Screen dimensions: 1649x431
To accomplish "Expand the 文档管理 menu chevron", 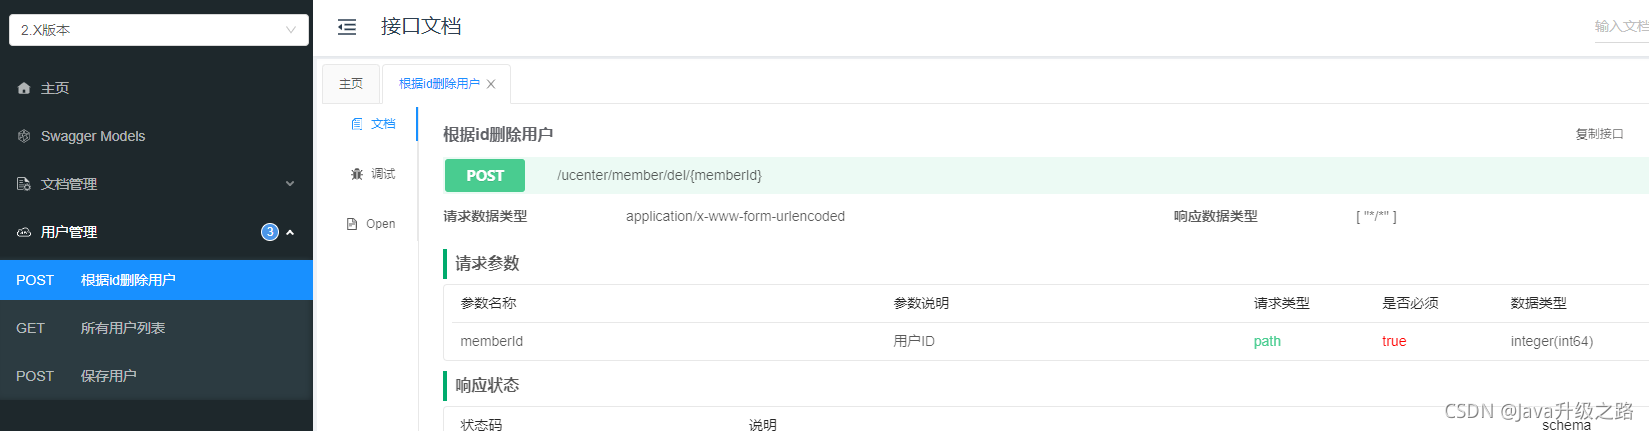I will coord(290,184).
